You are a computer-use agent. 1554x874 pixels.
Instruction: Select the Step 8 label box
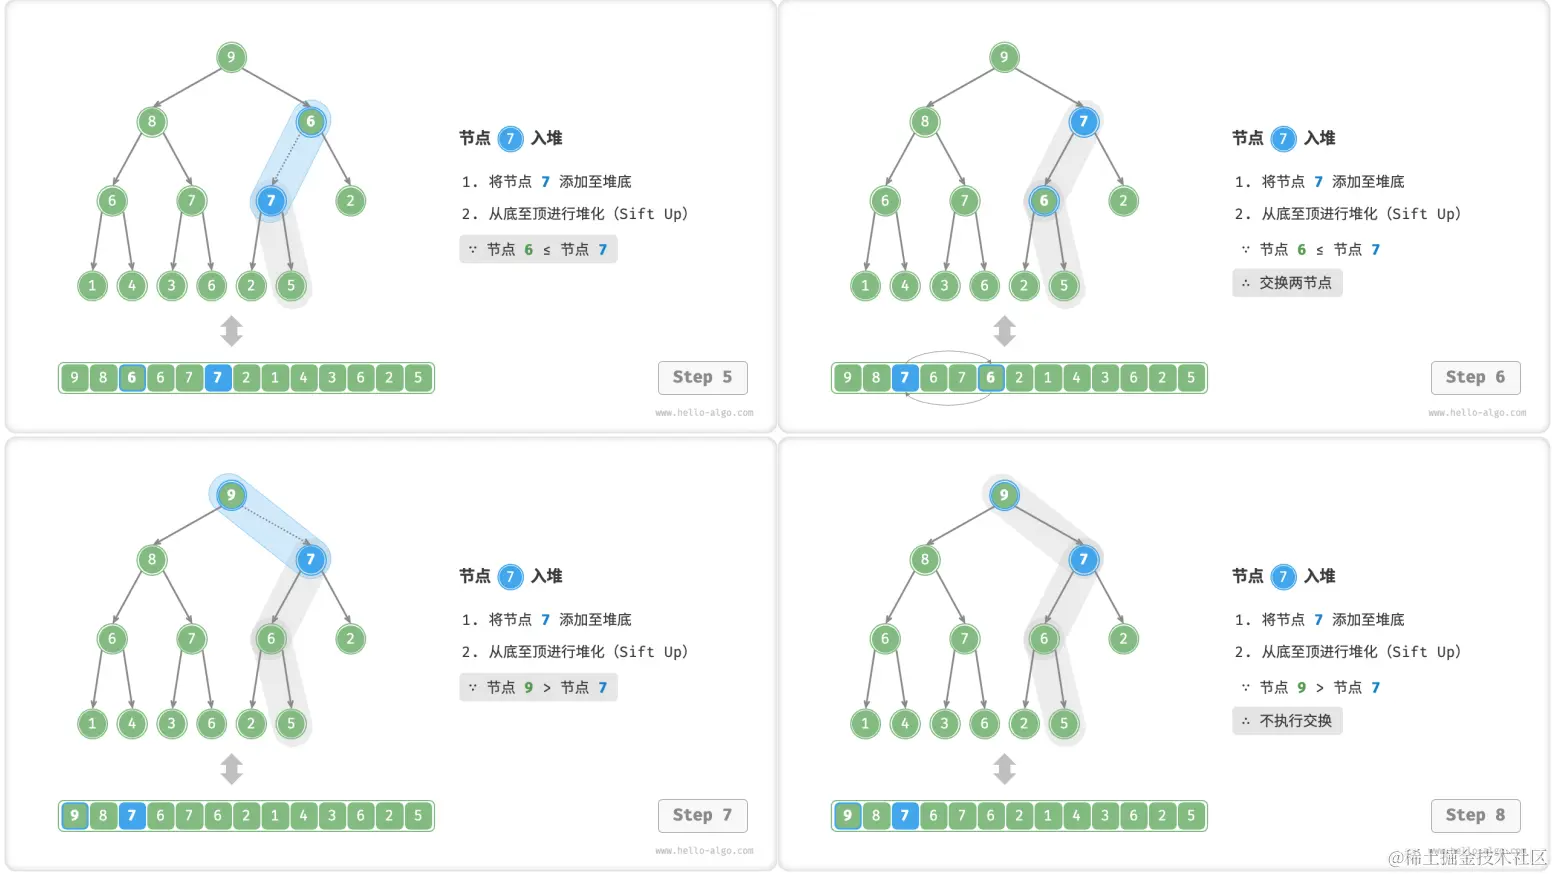1475,815
